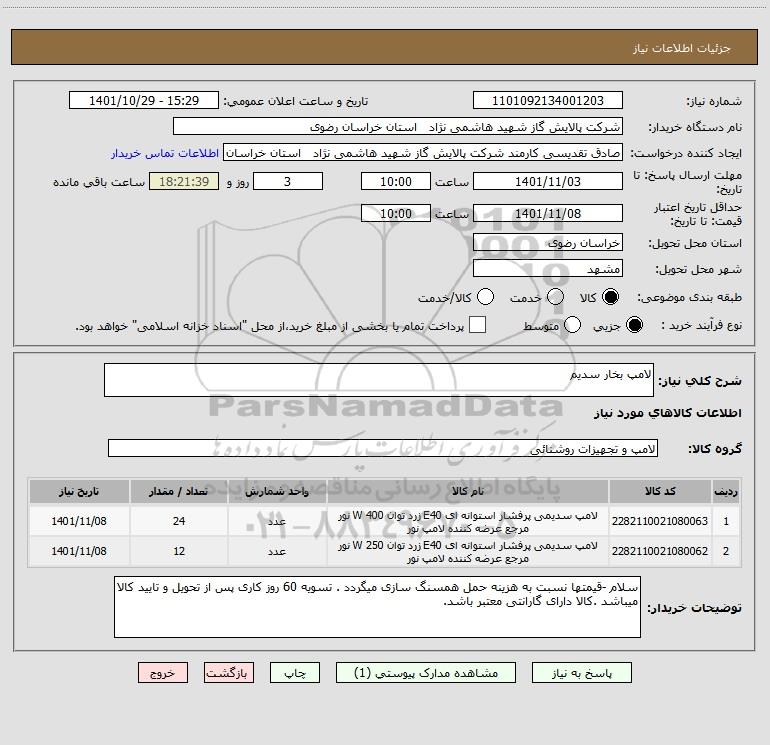The height and width of the screenshot is (745, 770).
Task: Click the request creator field صادق تقدیسی
Action: point(423,153)
